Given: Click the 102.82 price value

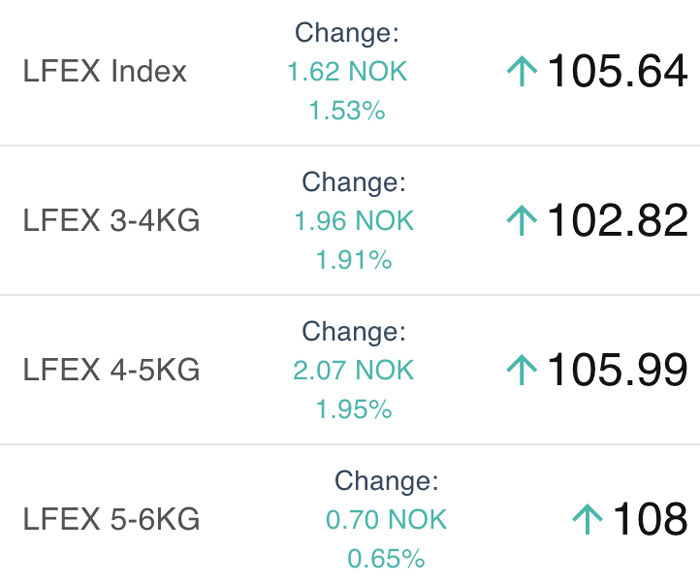Looking at the screenshot, I should pyautogui.click(x=618, y=221).
